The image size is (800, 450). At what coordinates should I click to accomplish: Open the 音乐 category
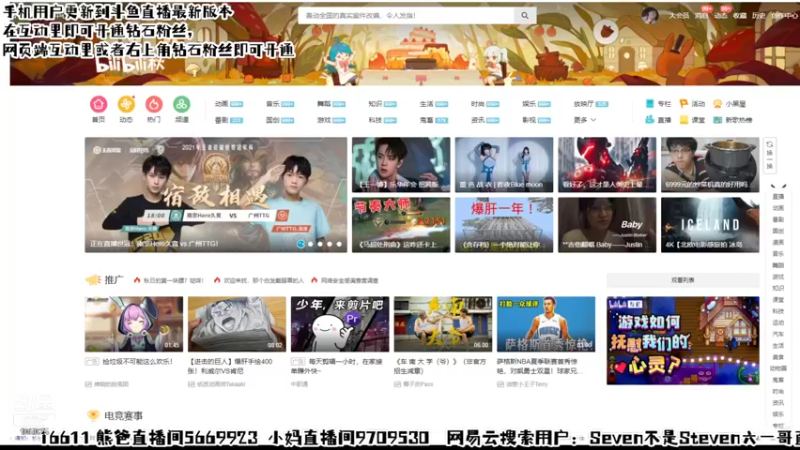[x=272, y=104]
